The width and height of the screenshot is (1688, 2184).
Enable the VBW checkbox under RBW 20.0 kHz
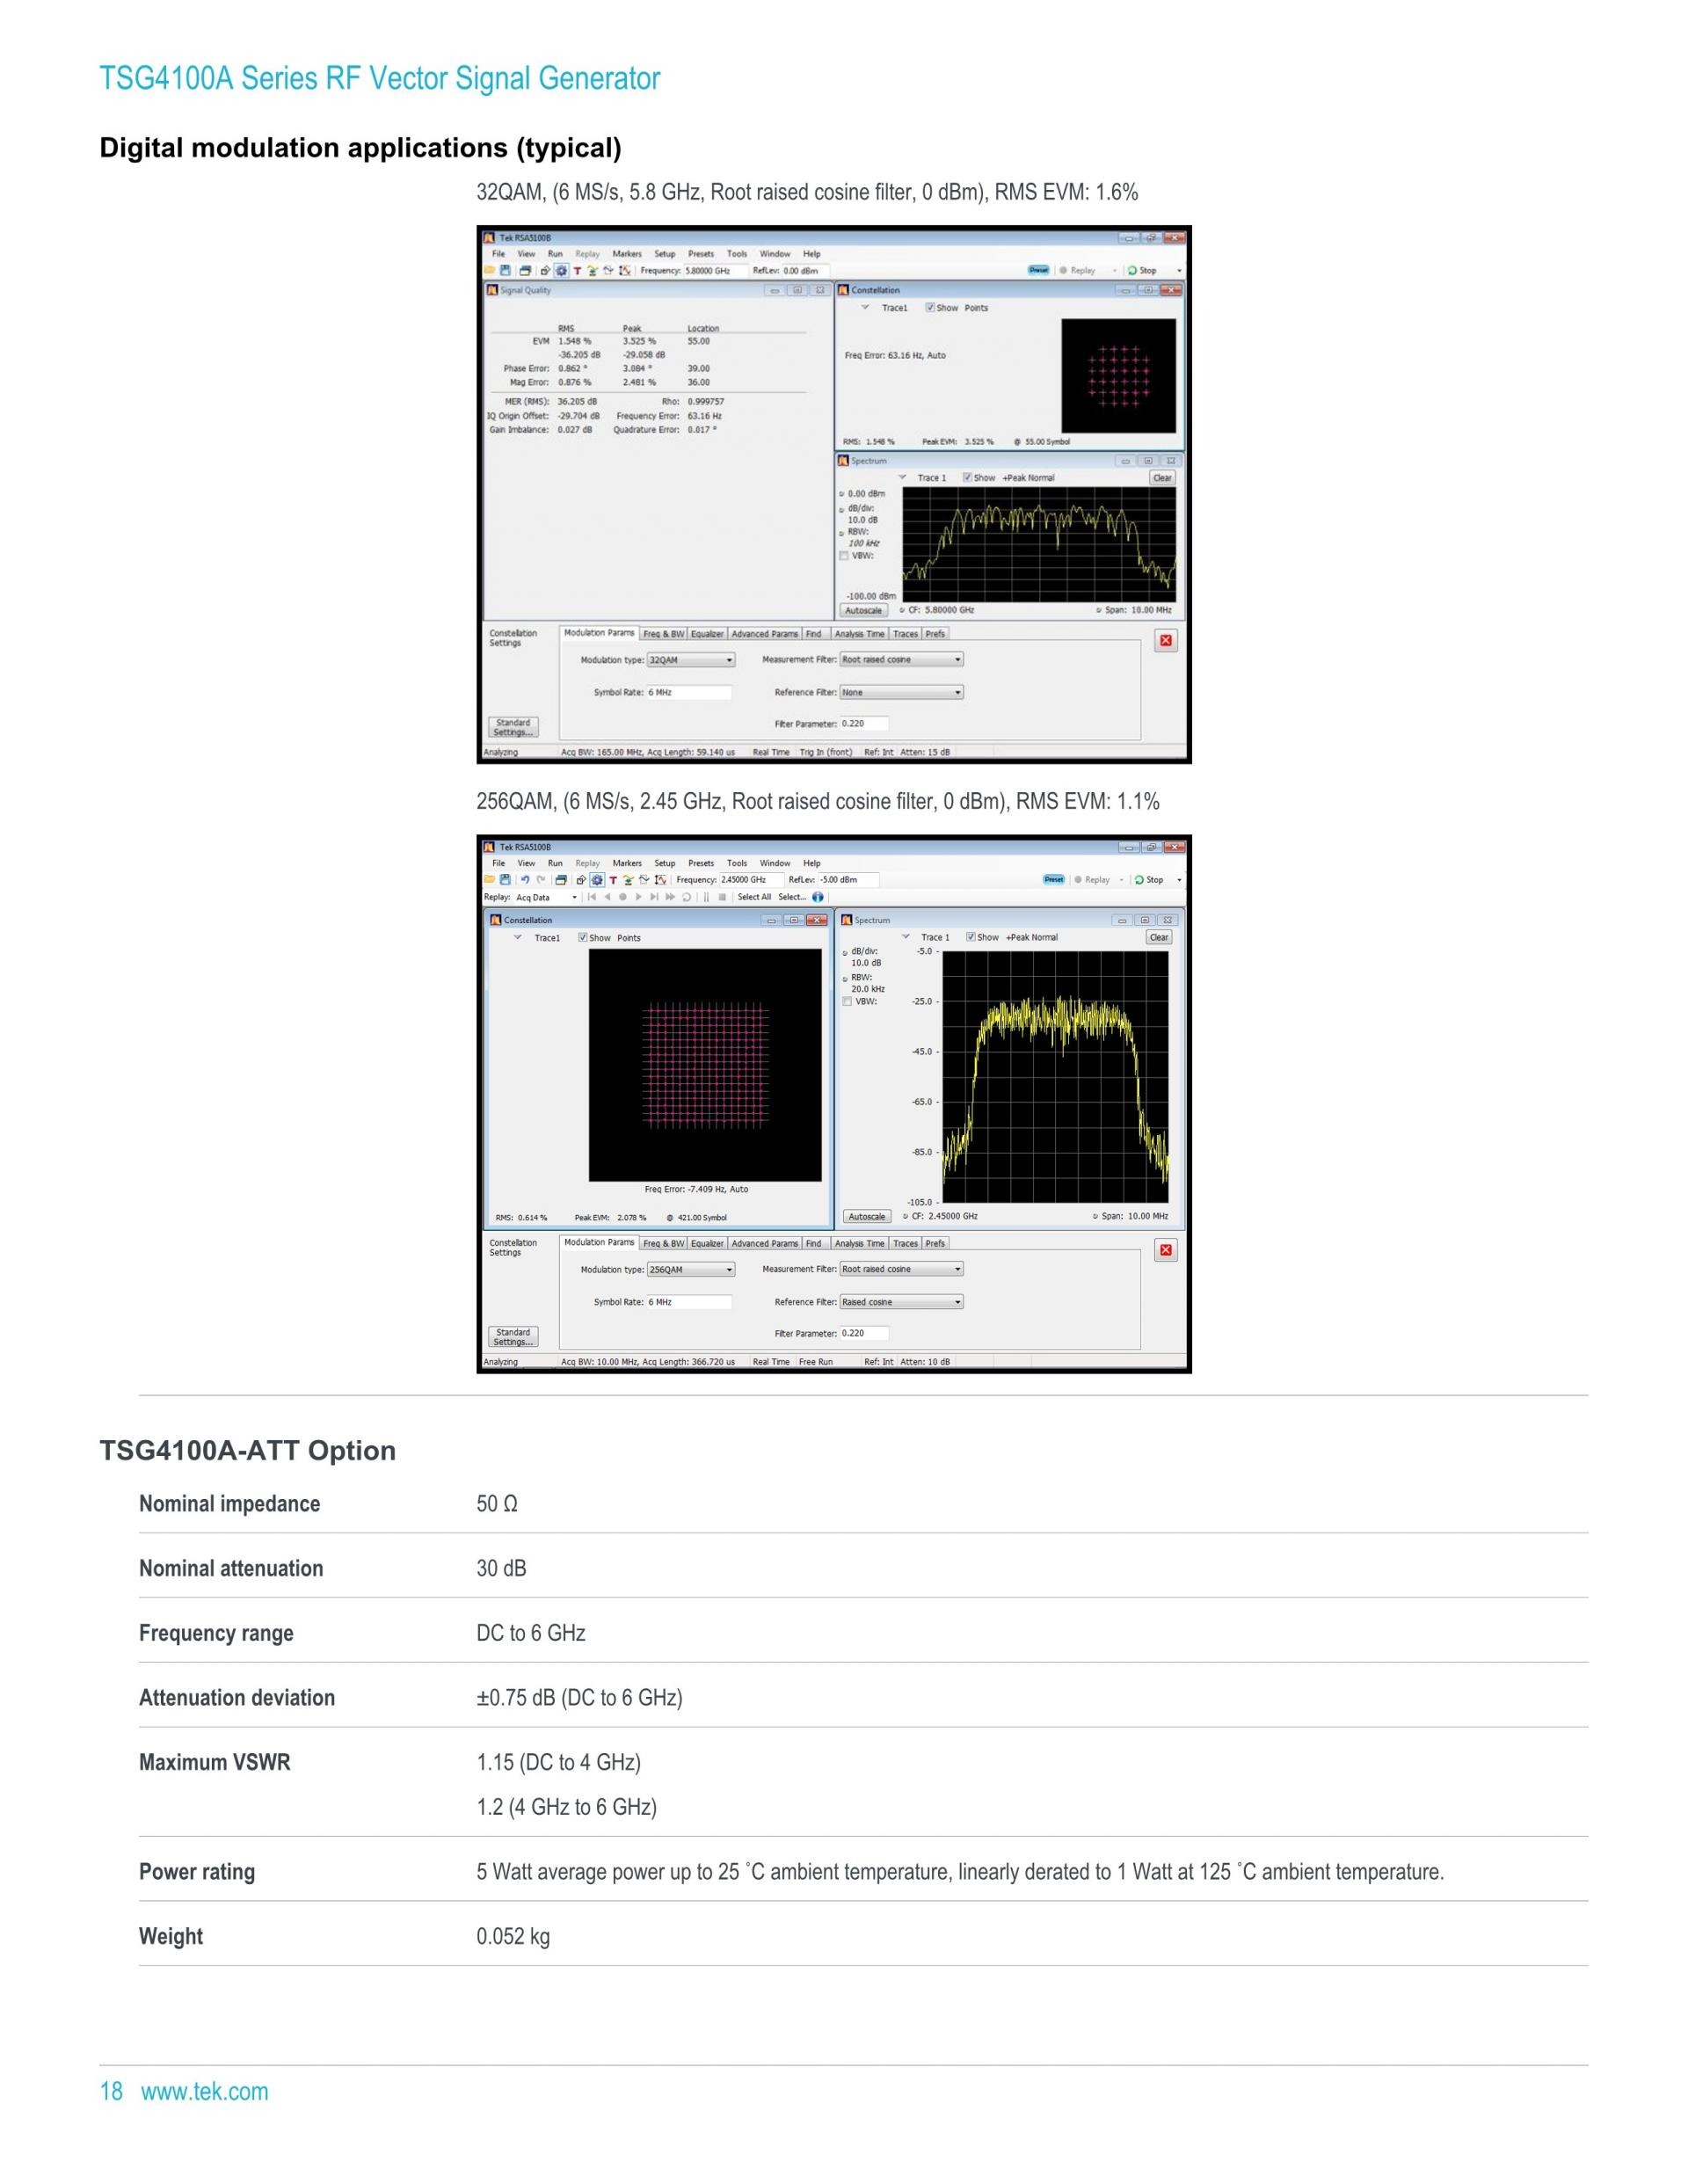coord(847,1001)
